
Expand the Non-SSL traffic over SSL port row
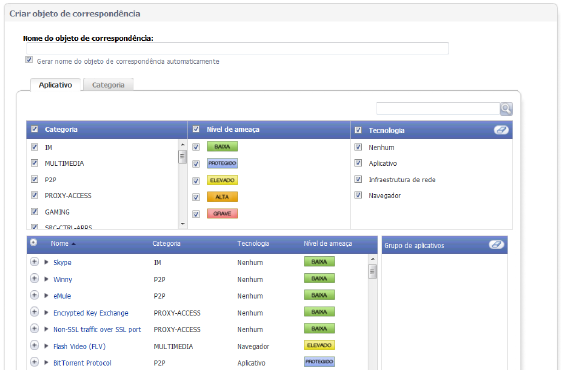tap(46, 329)
